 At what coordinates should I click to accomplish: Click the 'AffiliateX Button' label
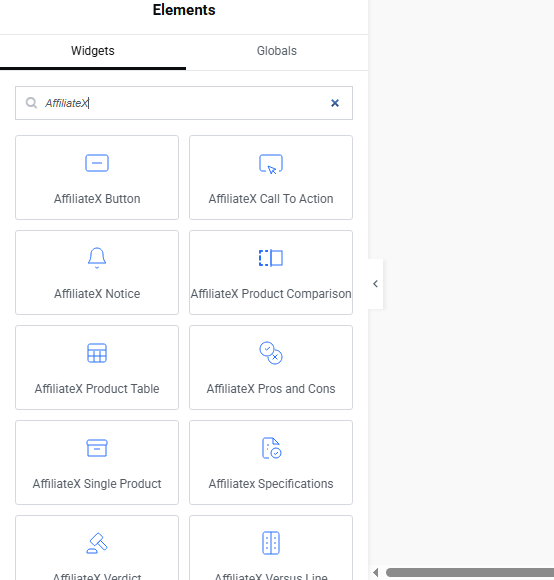97,199
